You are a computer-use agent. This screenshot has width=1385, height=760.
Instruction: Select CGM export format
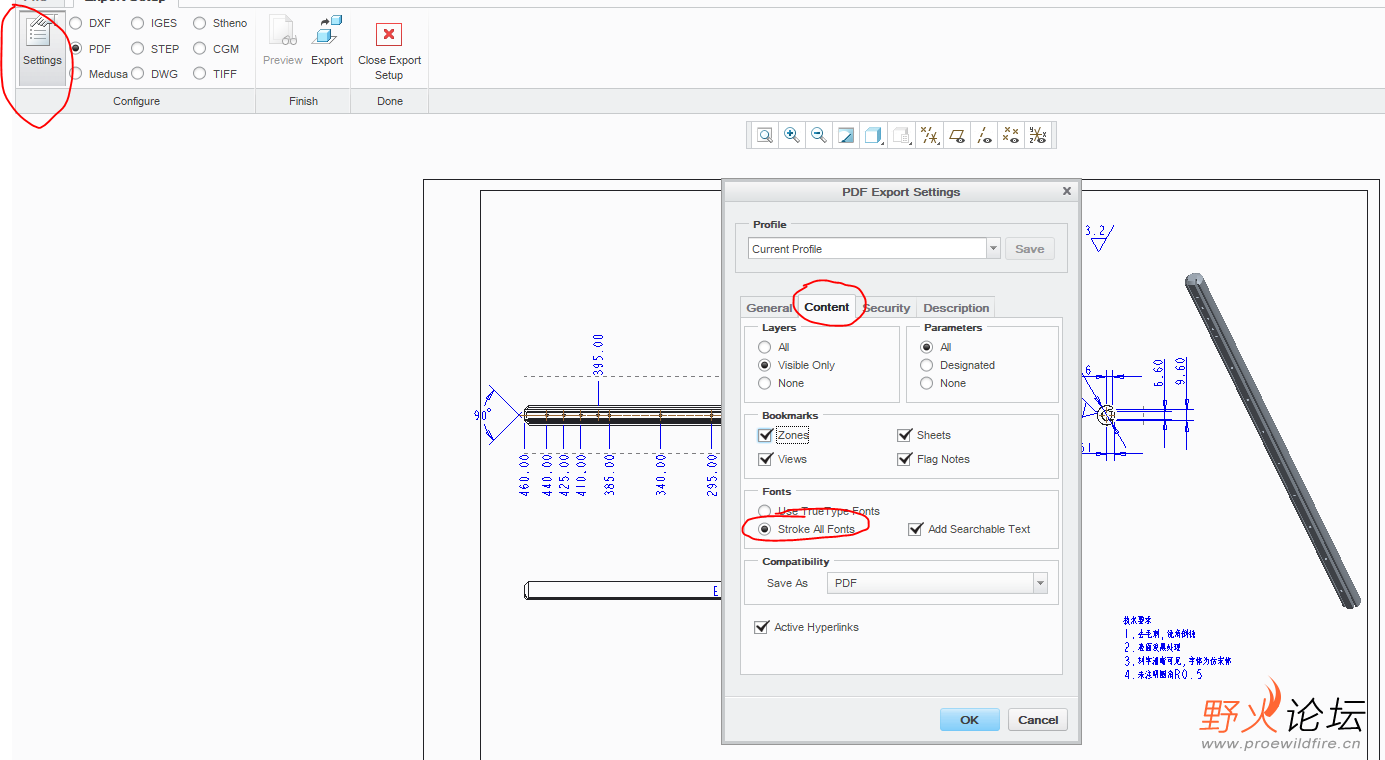pyautogui.click(x=200, y=48)
